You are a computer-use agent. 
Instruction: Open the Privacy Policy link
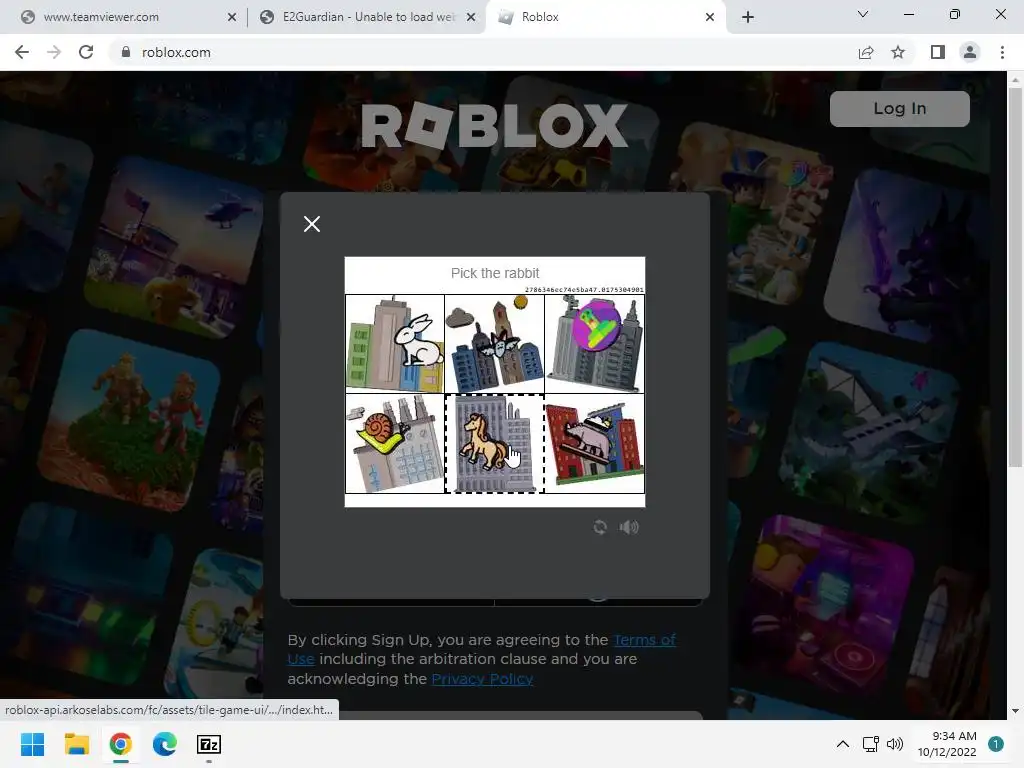coord(482,679)
